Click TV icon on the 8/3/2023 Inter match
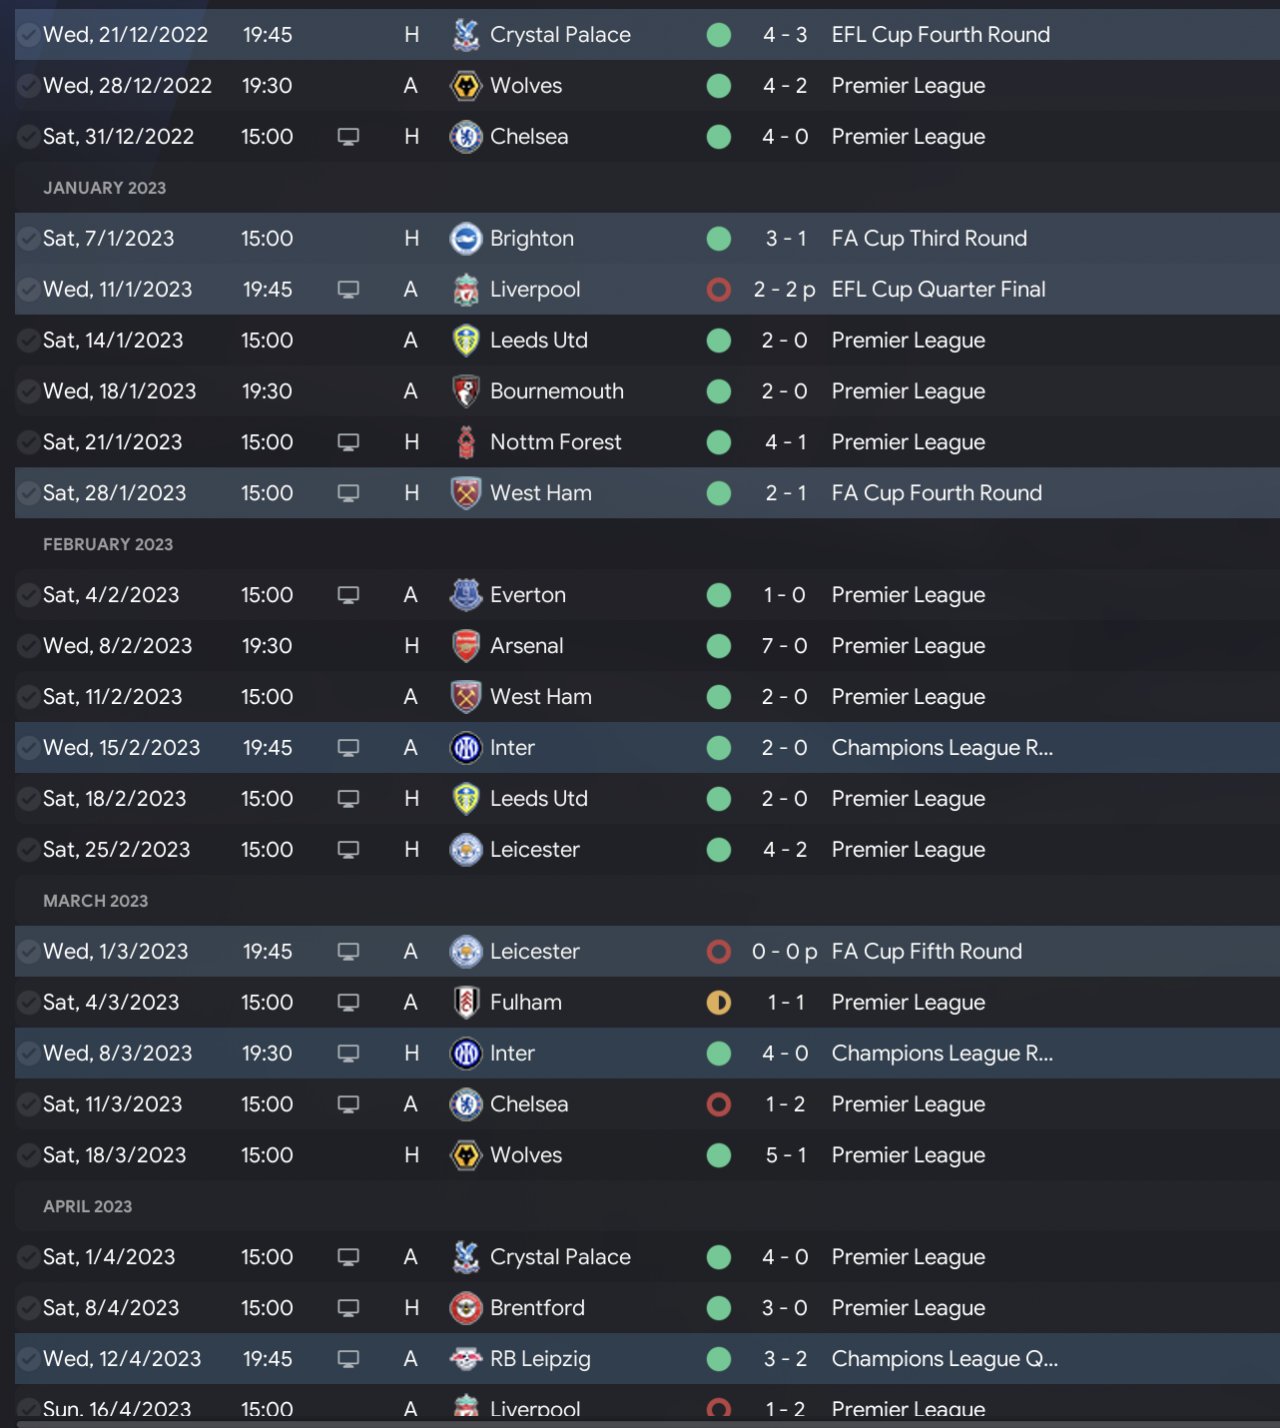This screenshot has width=1280, height=1428. coord(348,1053)
